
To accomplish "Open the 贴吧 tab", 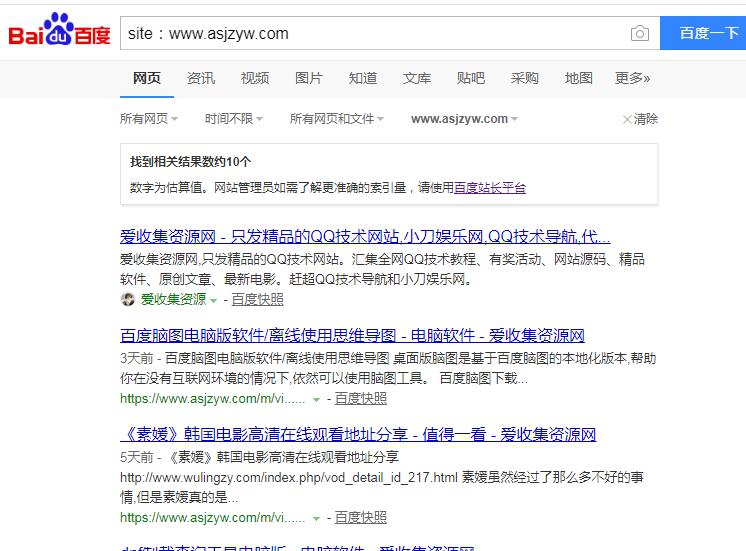I will [471, 78].
